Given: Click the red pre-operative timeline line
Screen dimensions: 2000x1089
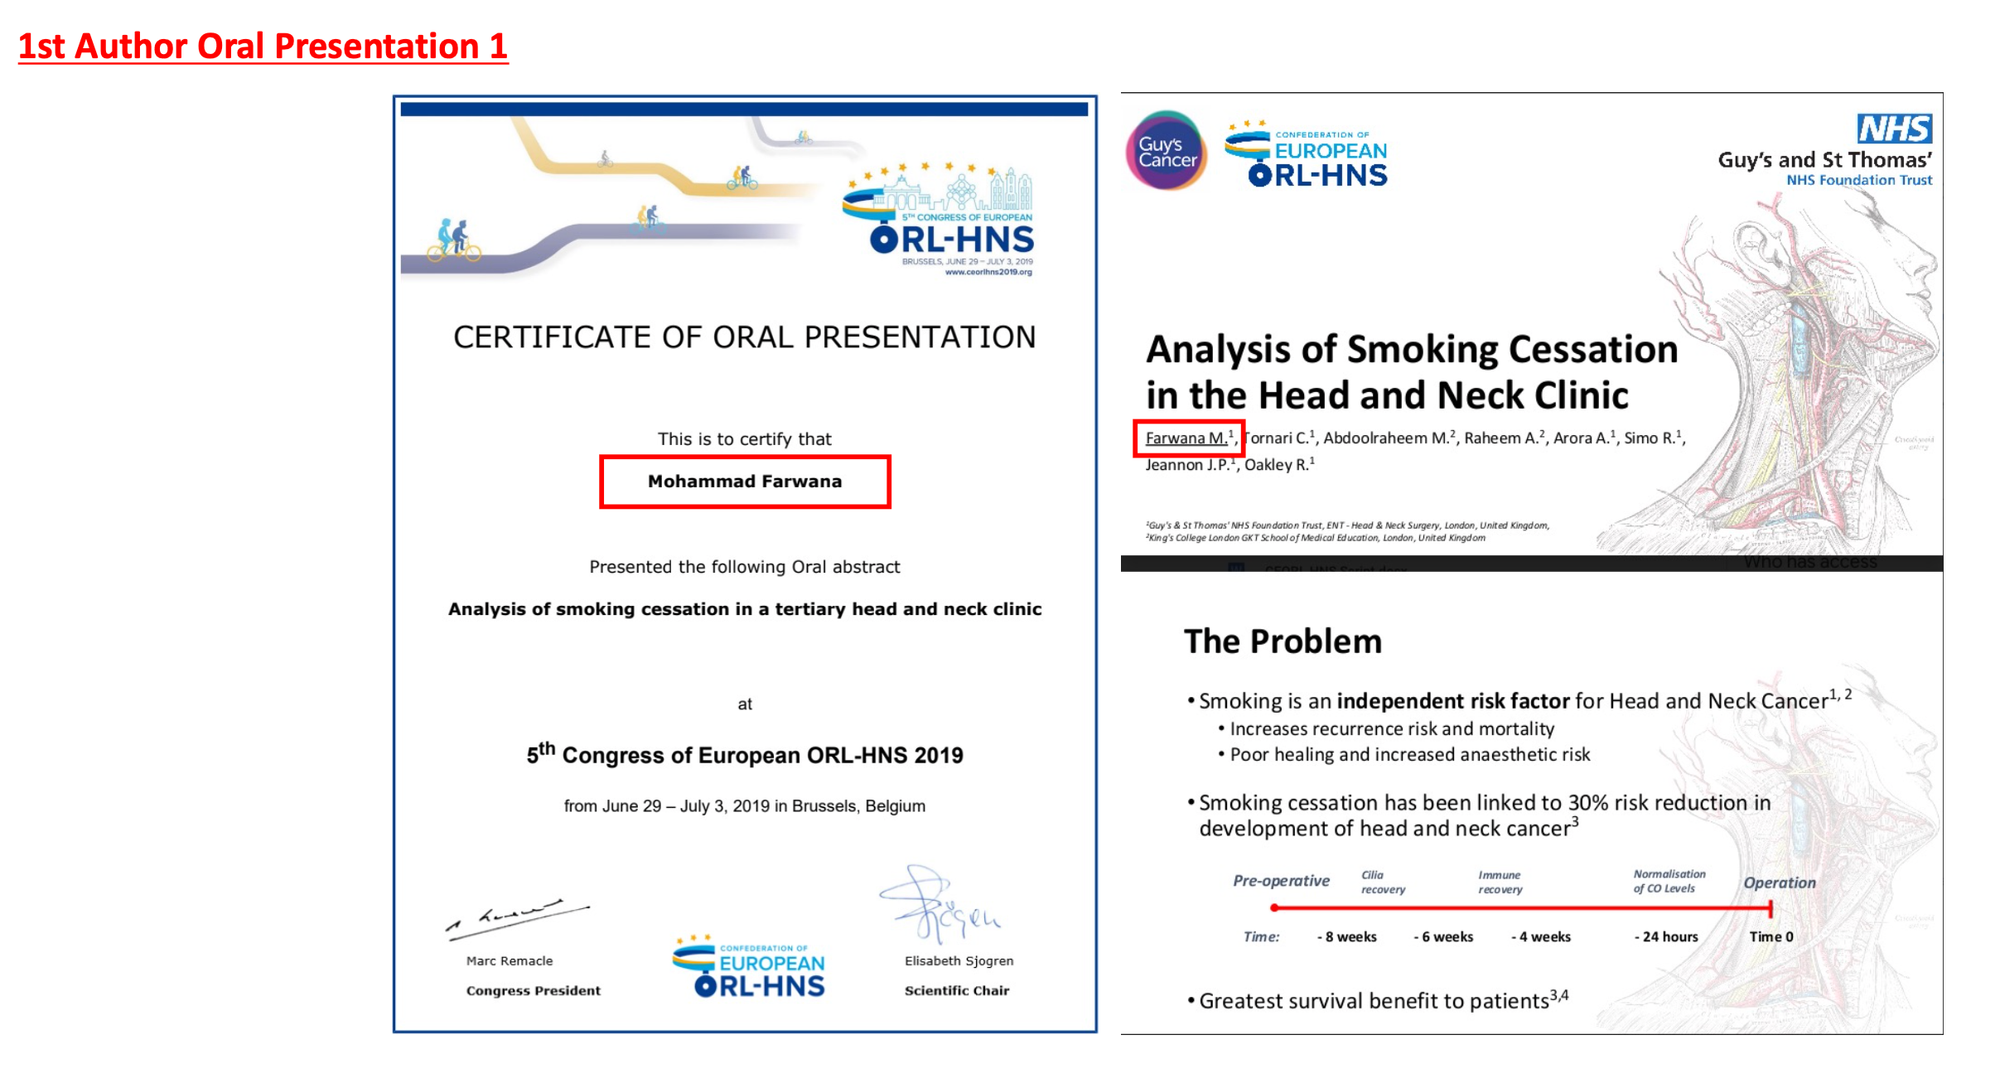Looking at the screenshot, I should (1520, 908).
